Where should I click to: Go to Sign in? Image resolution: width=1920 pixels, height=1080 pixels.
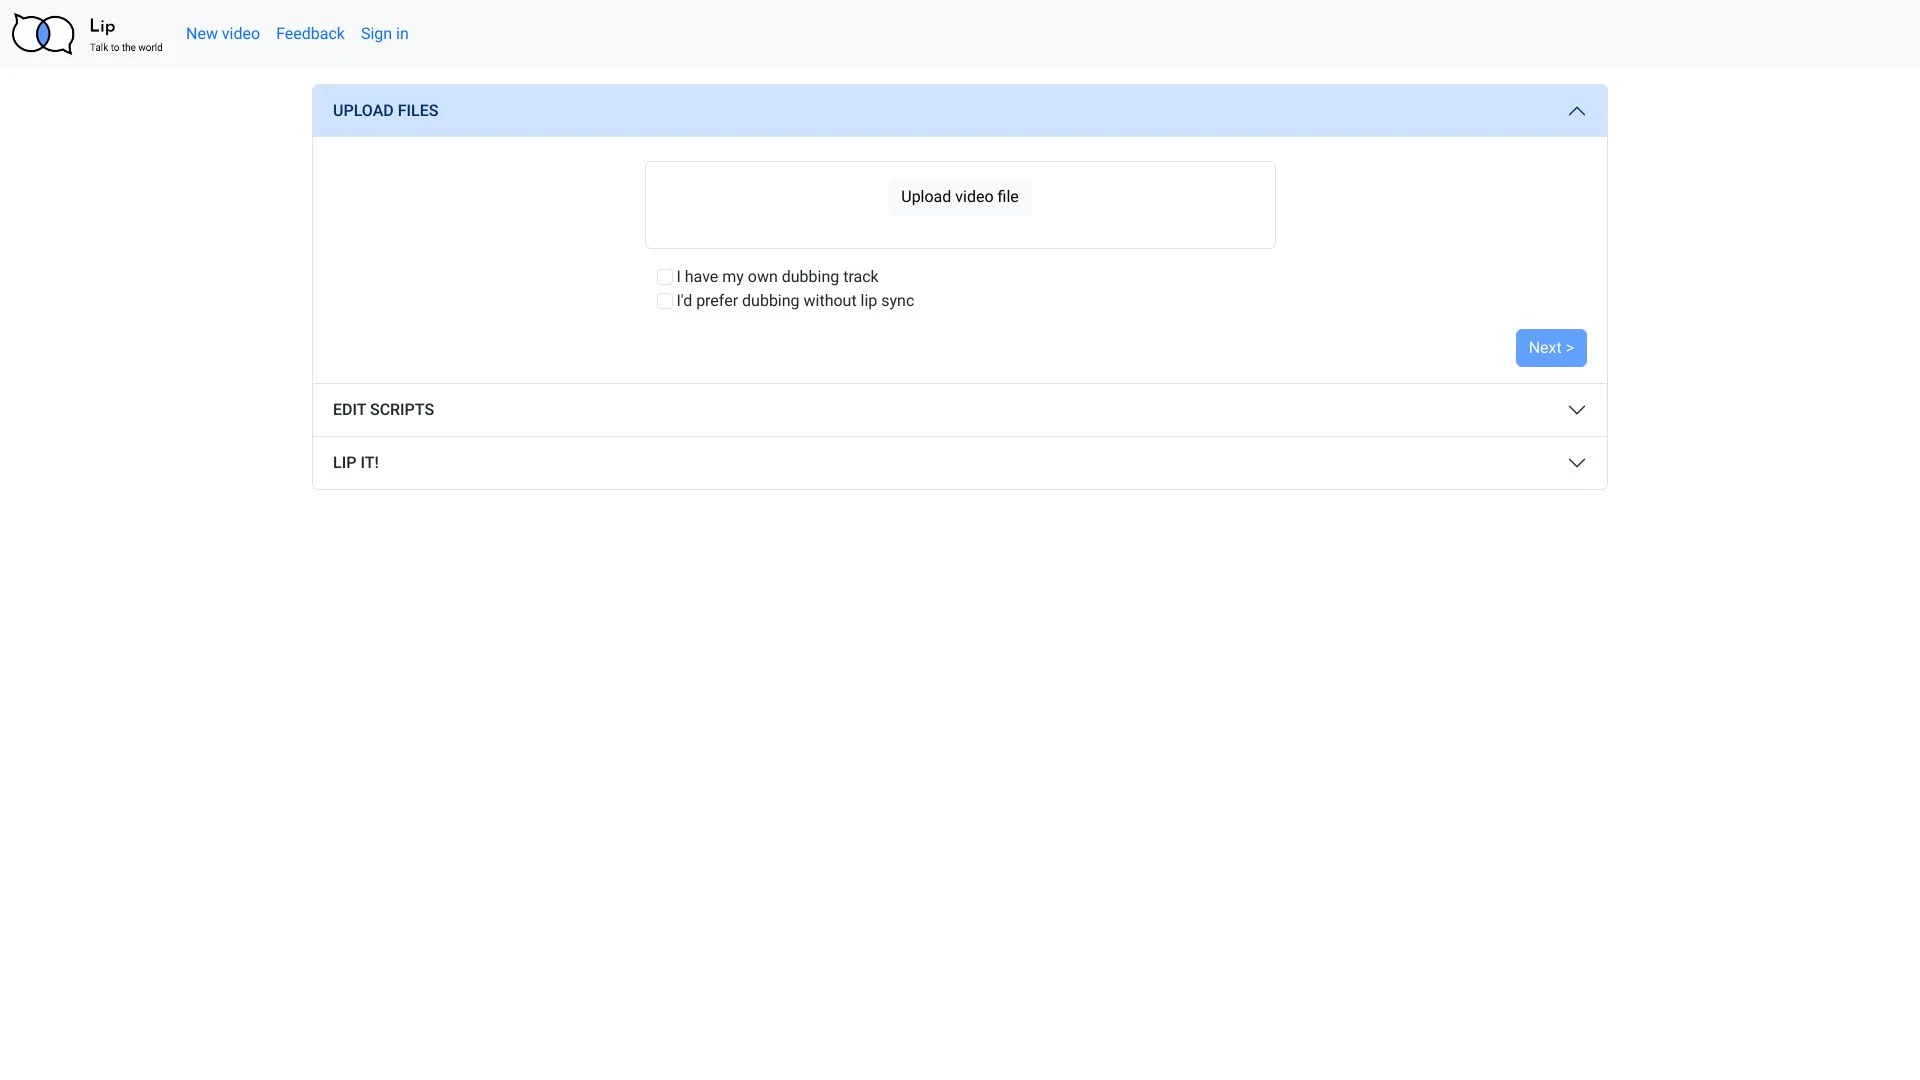[x=384, y=34]
